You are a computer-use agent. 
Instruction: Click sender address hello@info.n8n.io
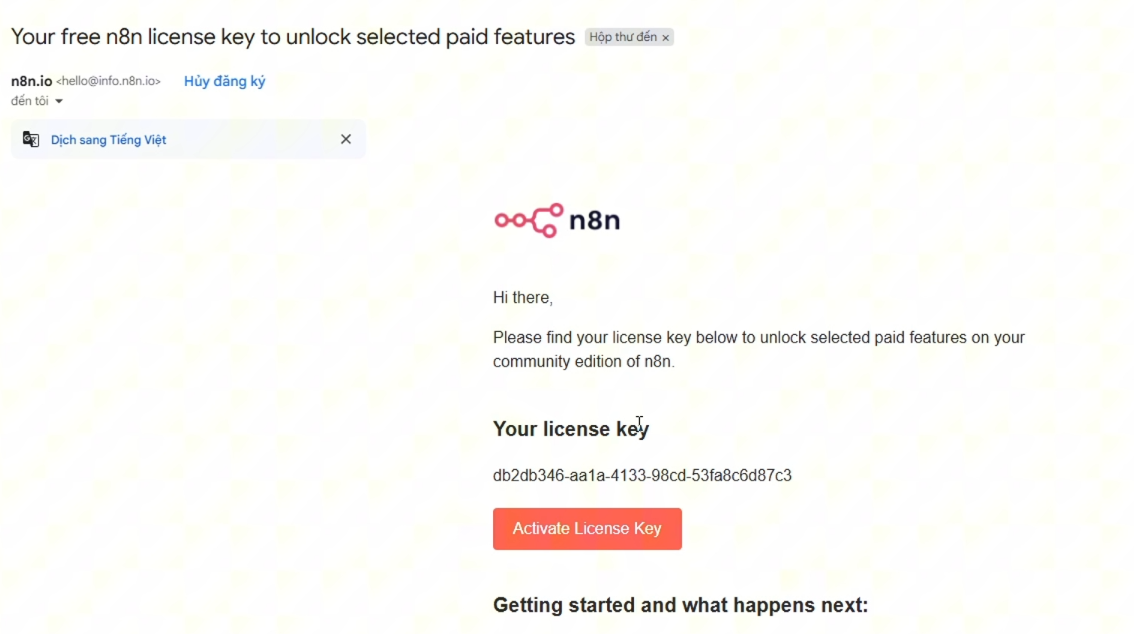108,81
